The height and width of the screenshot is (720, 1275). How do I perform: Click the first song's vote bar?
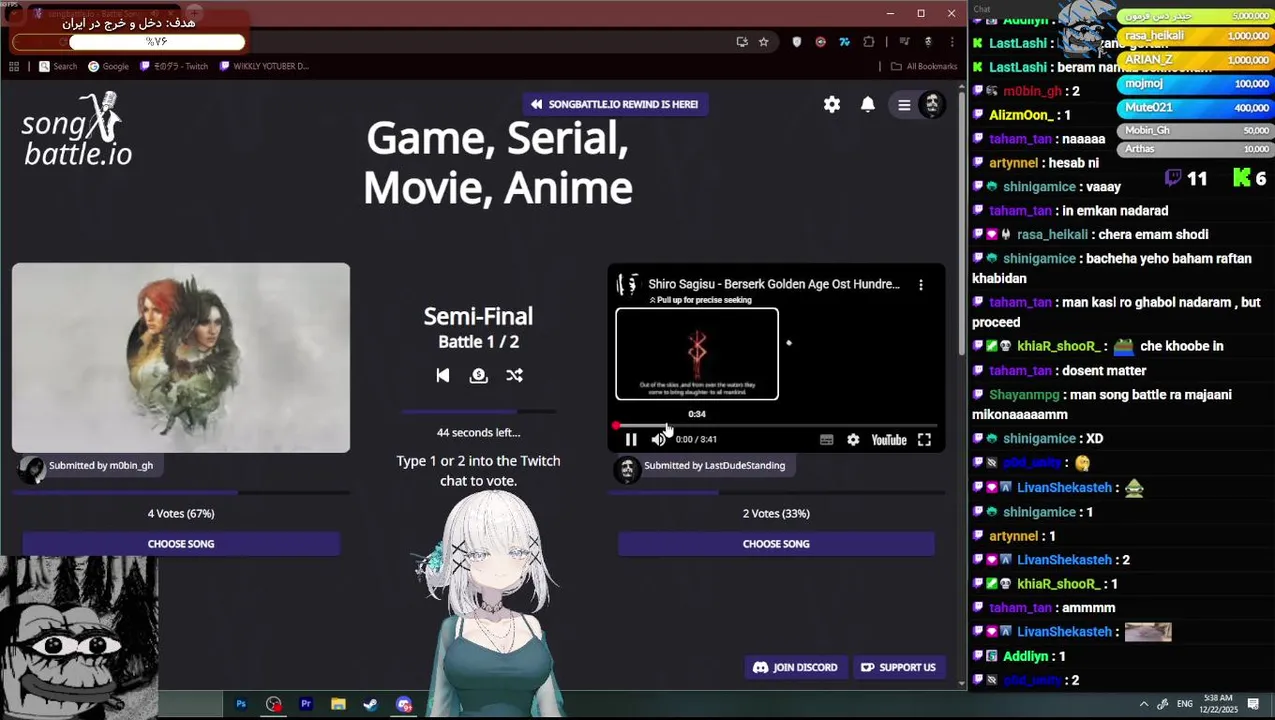click(x=181, y=492)
